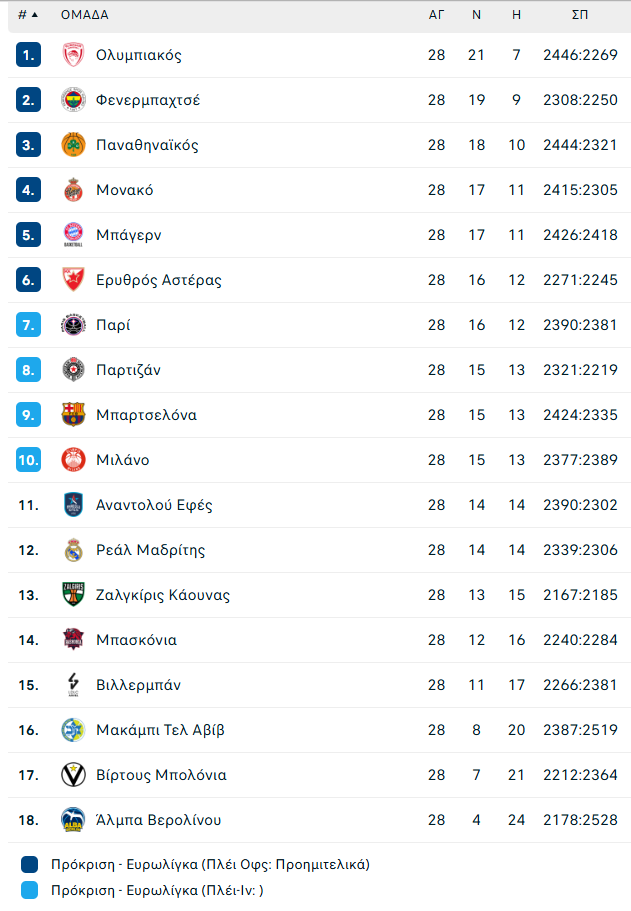Open the Žalgiris Kaunas shield logo
Viewport: 631px width, 911px height.
tap(73, 595)
